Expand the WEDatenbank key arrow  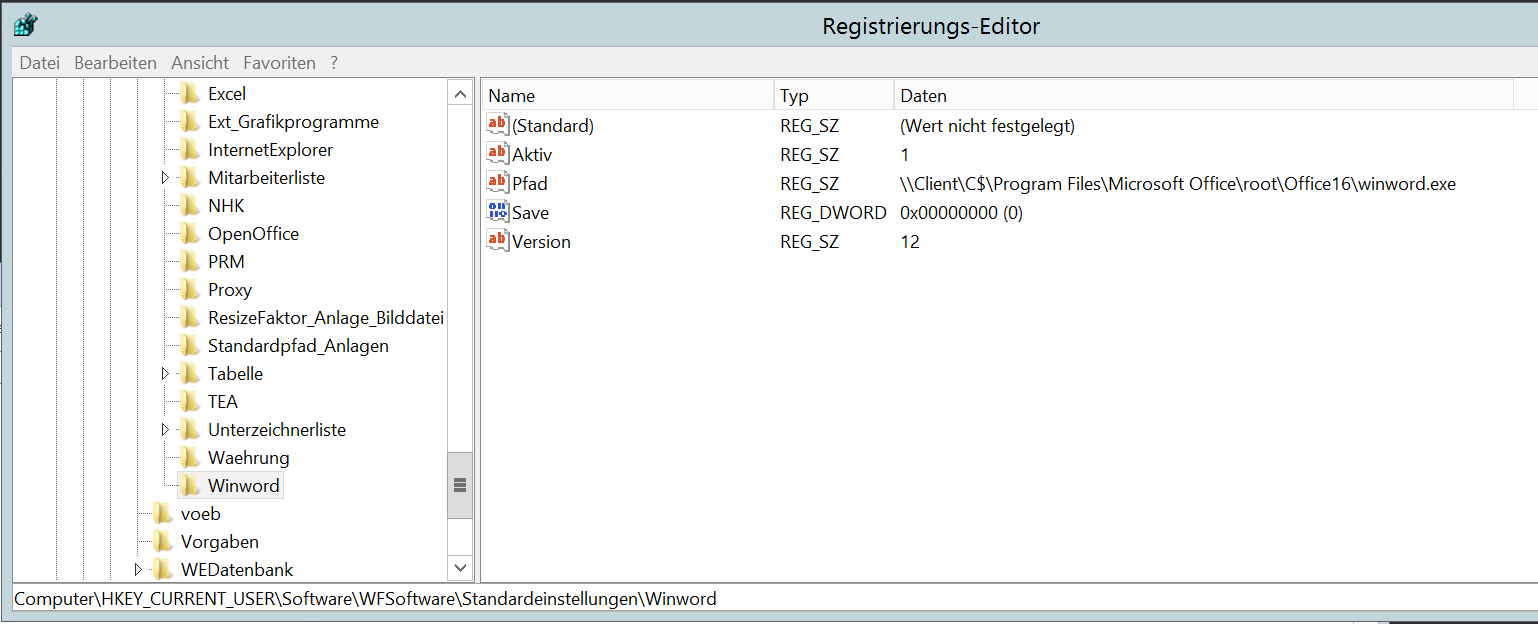[x=138, y=570]
